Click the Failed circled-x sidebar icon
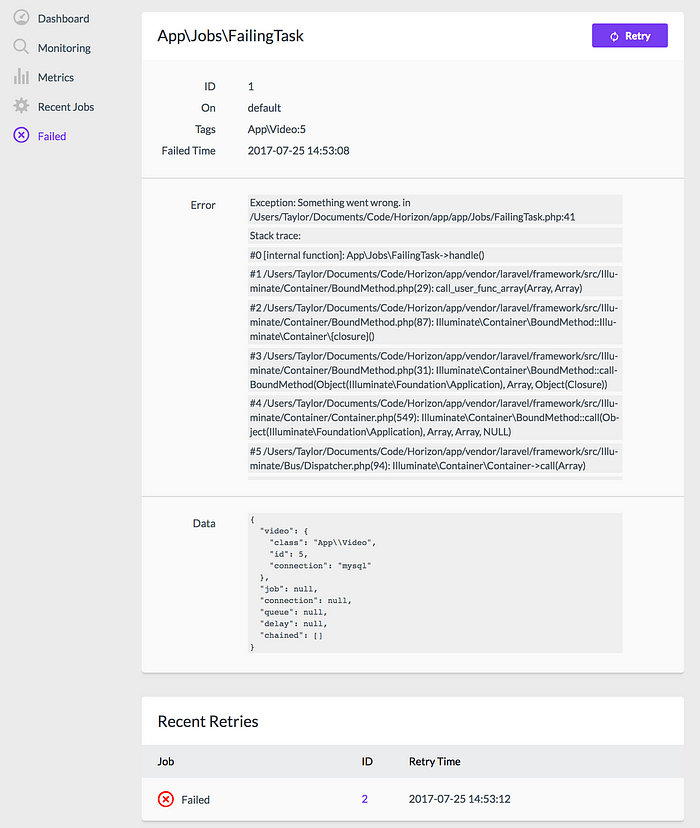Image resolution: width=700 pixels, height=828 pixels. click(21, 136)
